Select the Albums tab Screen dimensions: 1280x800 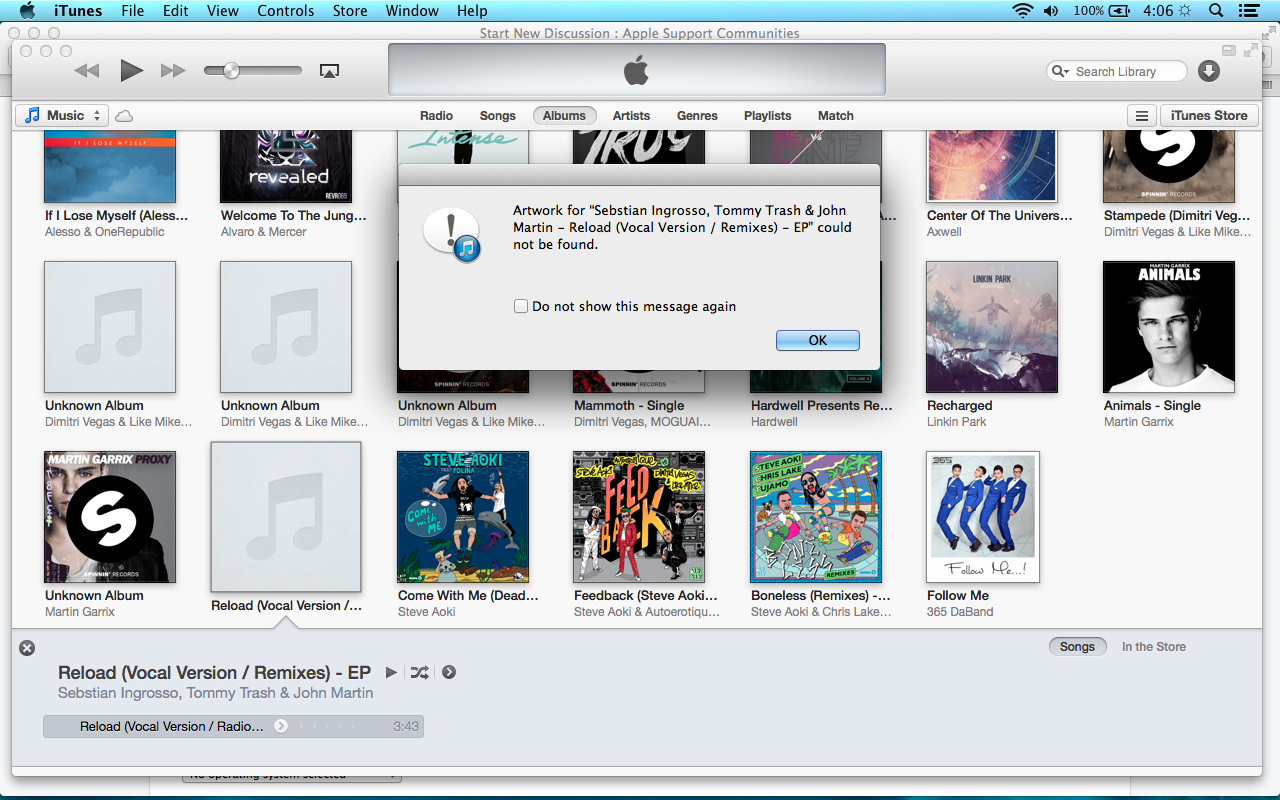coord(565,116)
